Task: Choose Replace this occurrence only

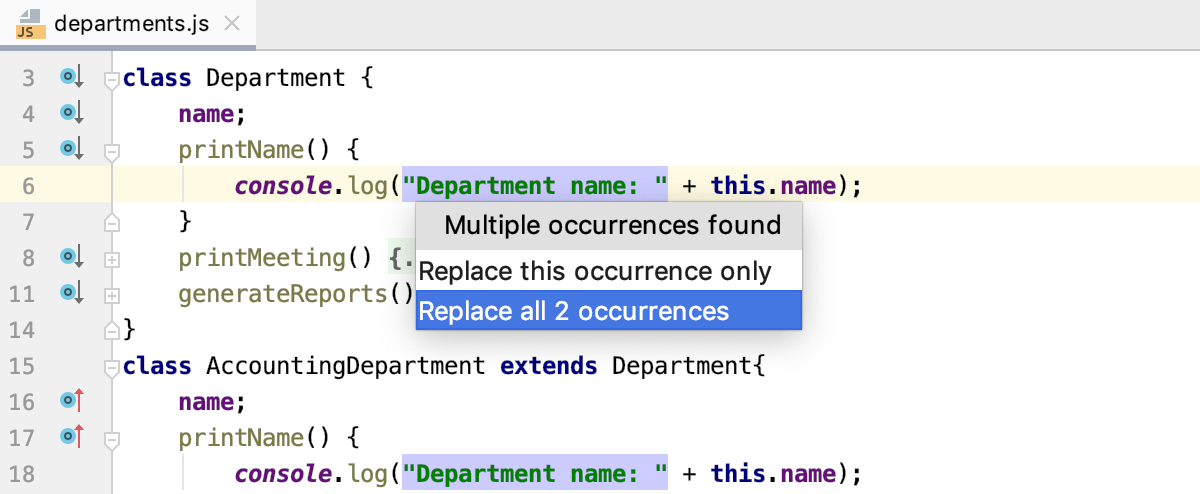Action: pos(595,271)
